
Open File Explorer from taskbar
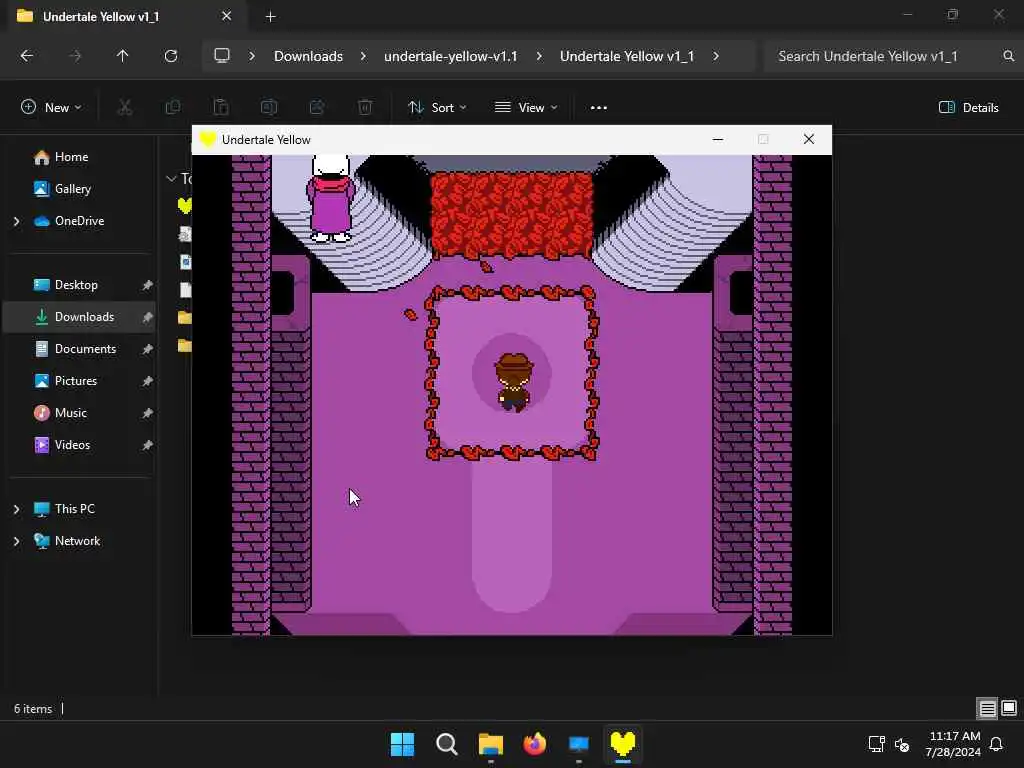pyautogui.click(x=490, y=744)
